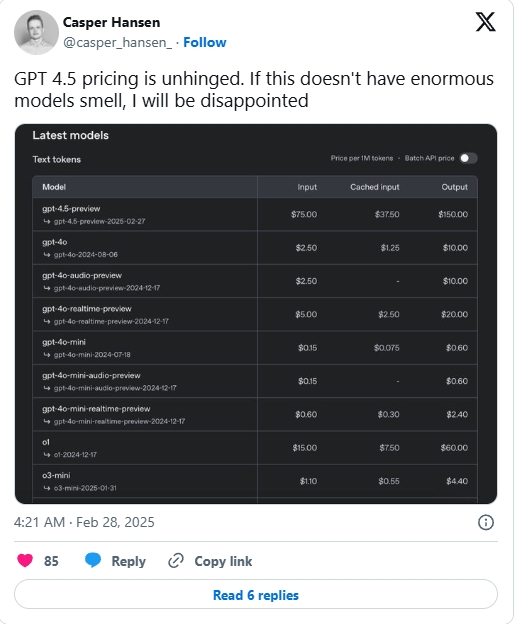This screenshot has height=624, width=514.
Task: Click the Reply label
Action: [128, 561]
